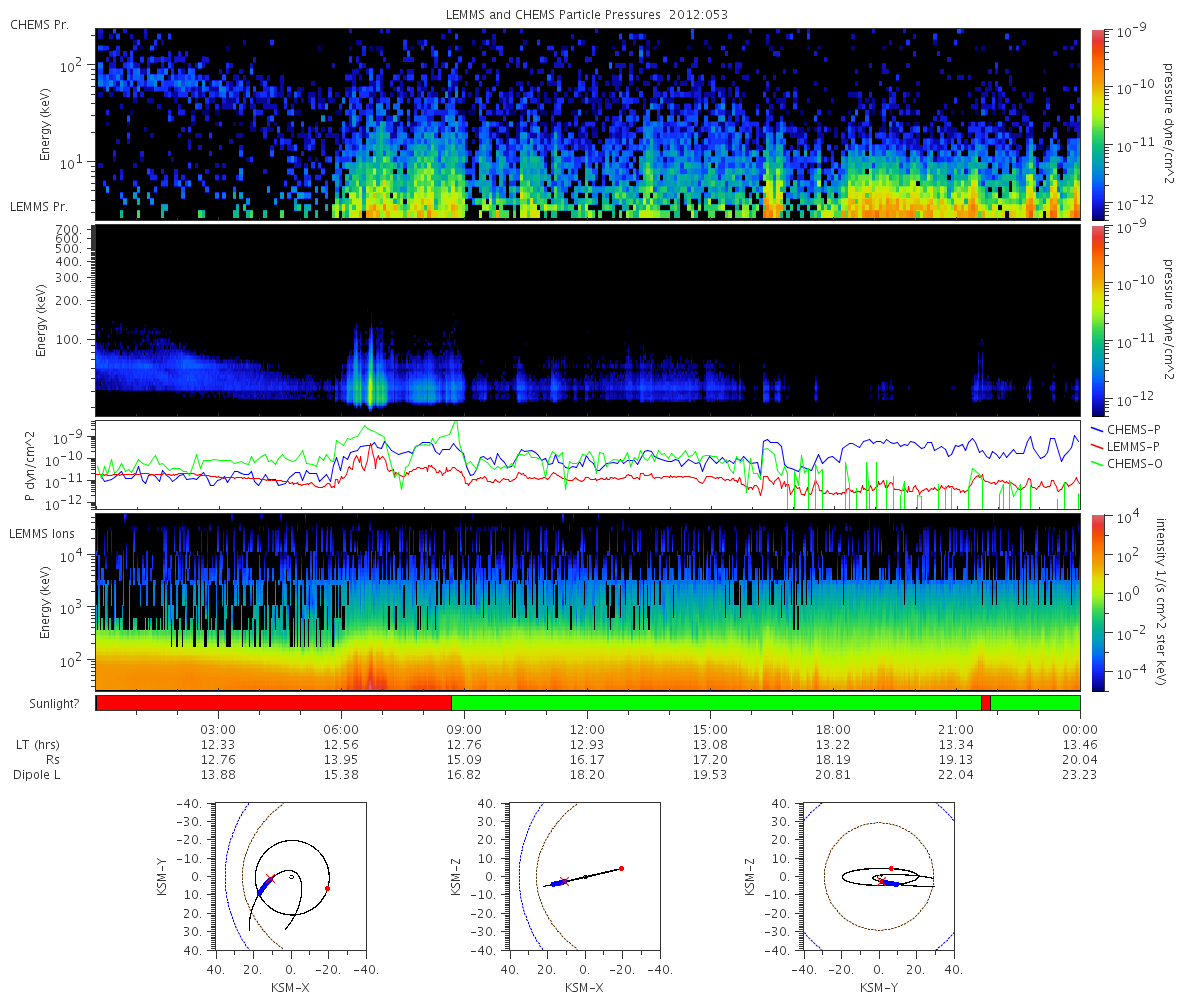1200x1000 pixels.
Task: Click the Dipole L value 13.88
Action: [219, 775]
